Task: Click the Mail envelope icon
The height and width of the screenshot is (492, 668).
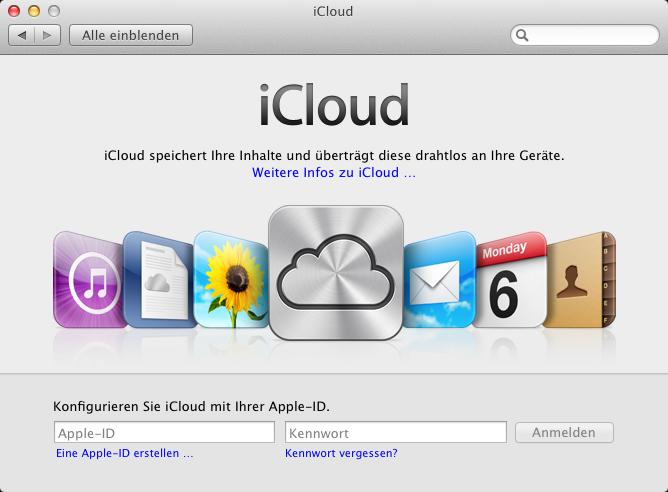Action: (x=439, y=280)
